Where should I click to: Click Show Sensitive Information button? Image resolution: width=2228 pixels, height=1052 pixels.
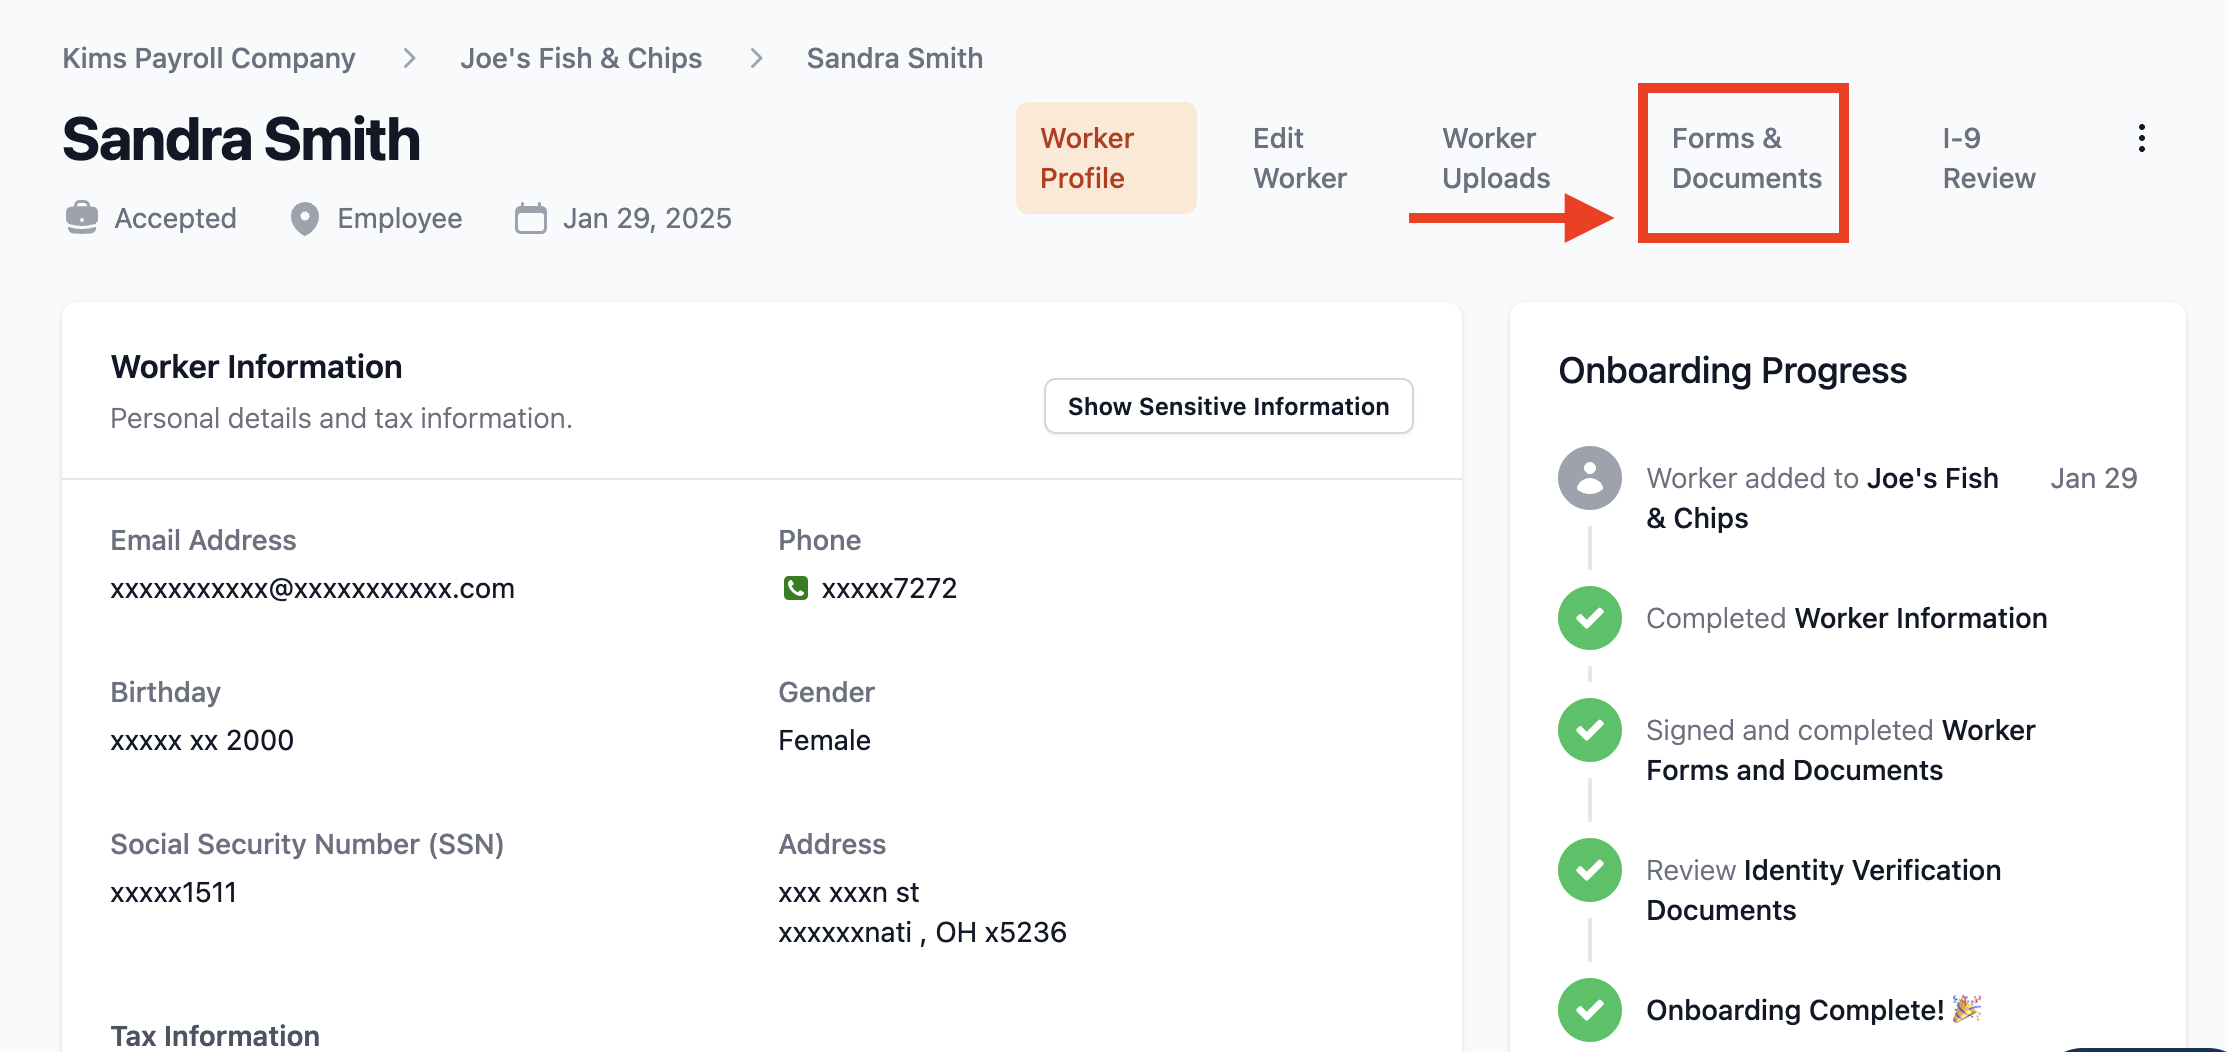[1228, 406]
